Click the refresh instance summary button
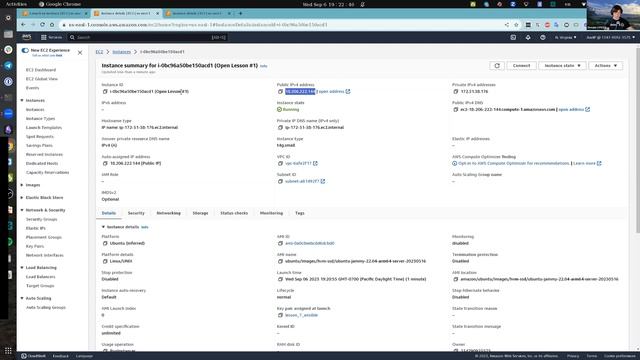This screenshot has height=360, width=640. point(497,66)
